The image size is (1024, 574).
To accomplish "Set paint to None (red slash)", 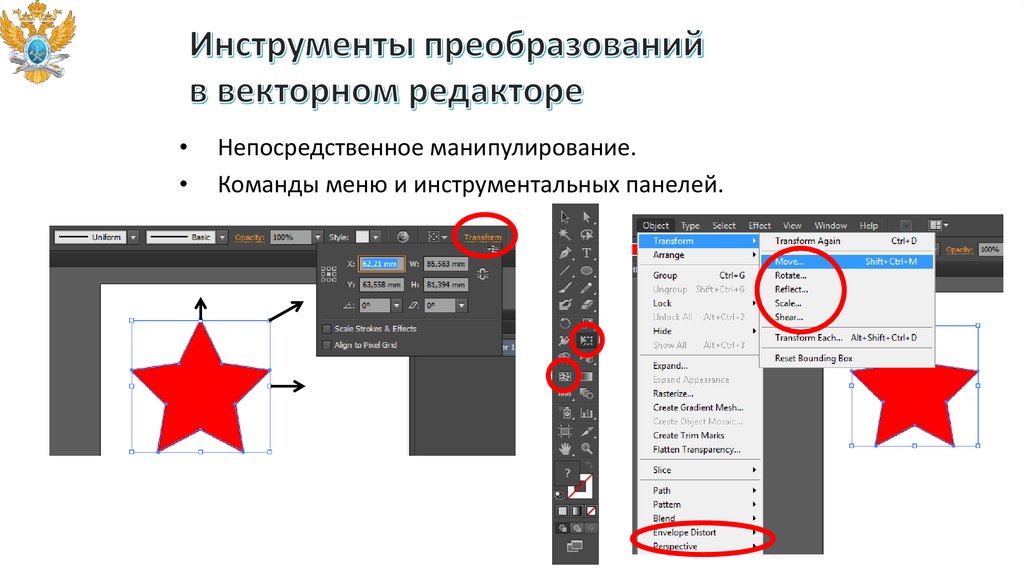I will click(591, 511).
